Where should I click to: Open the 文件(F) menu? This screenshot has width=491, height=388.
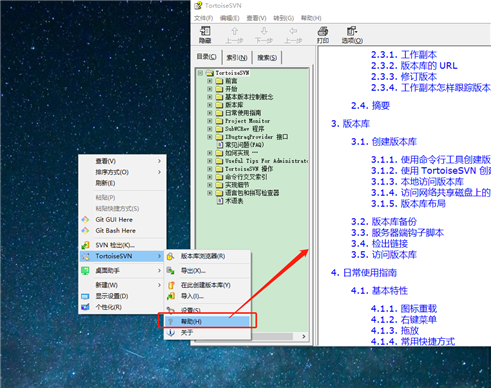(x=204, y=18)
